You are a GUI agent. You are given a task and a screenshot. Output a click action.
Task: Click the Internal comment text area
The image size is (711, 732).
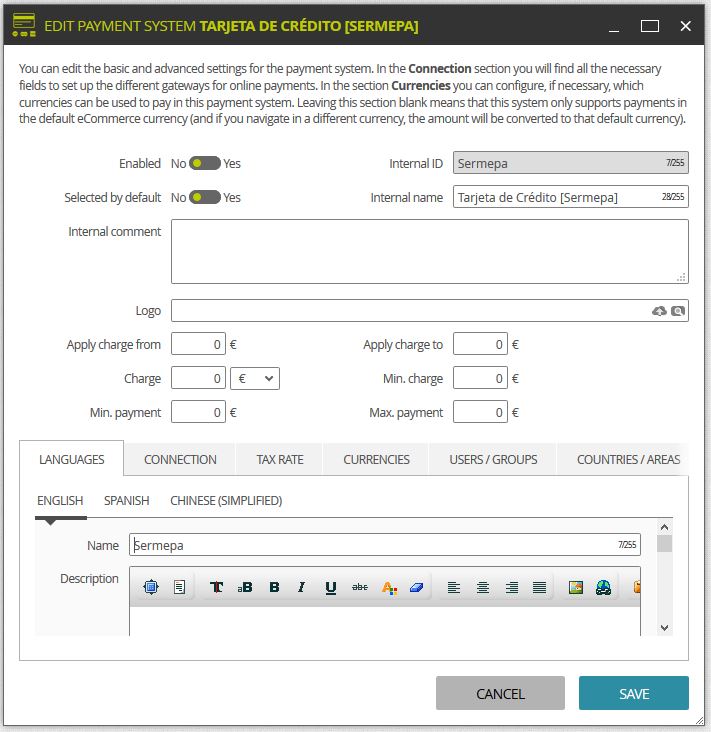[x=429, y=252]
